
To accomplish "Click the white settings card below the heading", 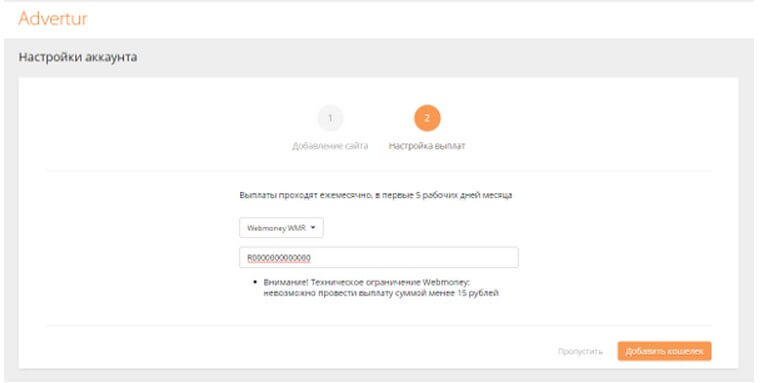I will click(379, 223).
